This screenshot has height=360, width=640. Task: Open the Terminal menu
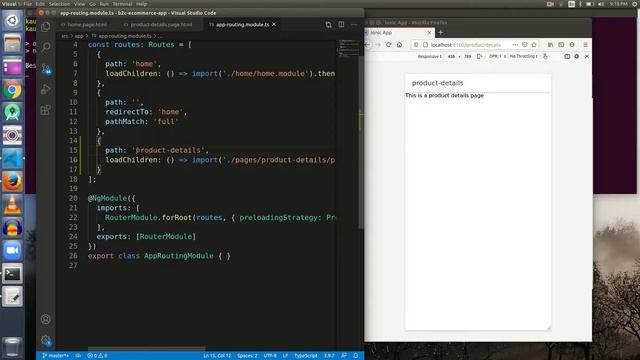click(x=122, y=4)
